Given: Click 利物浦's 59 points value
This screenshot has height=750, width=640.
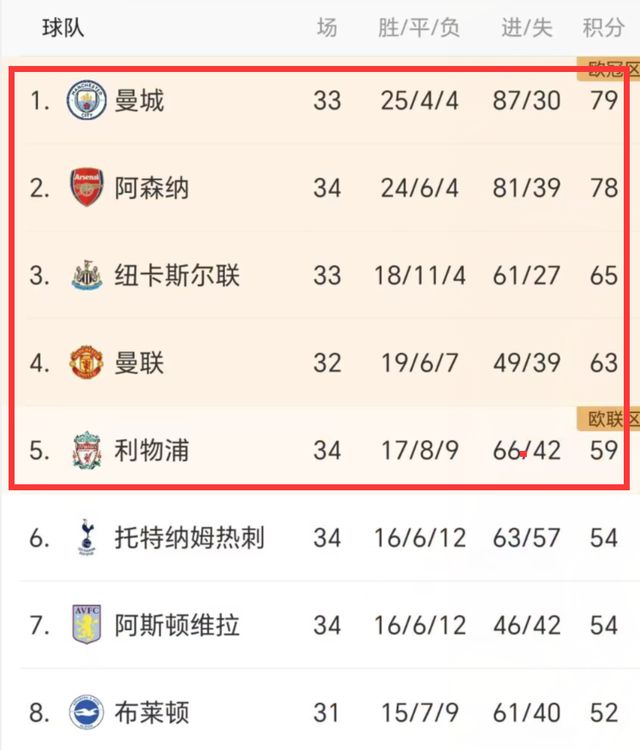Looking at the screenshot, I should tap(603, 450).
